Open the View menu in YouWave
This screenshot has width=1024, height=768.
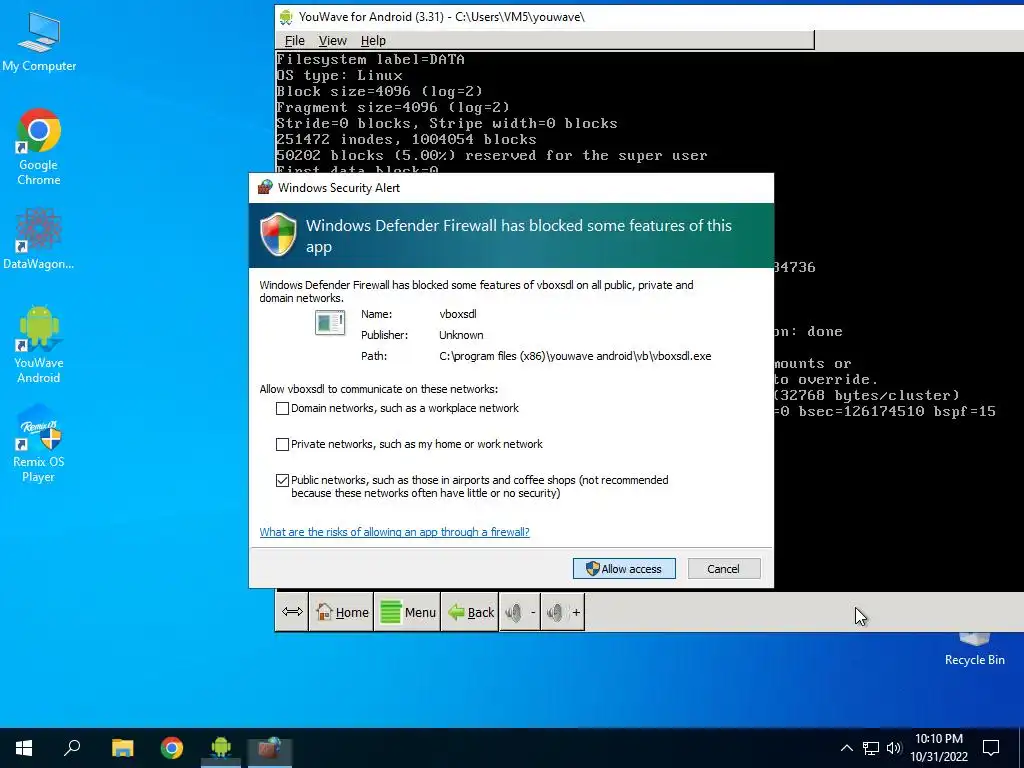point(332,40)
